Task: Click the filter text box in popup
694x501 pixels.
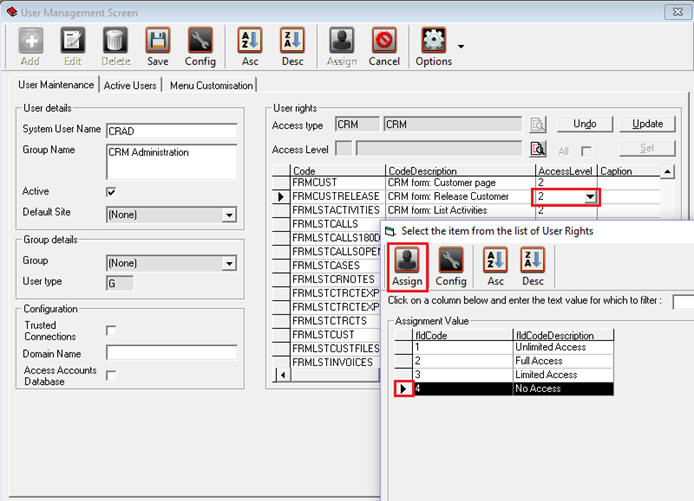Action: click(683, 302)
